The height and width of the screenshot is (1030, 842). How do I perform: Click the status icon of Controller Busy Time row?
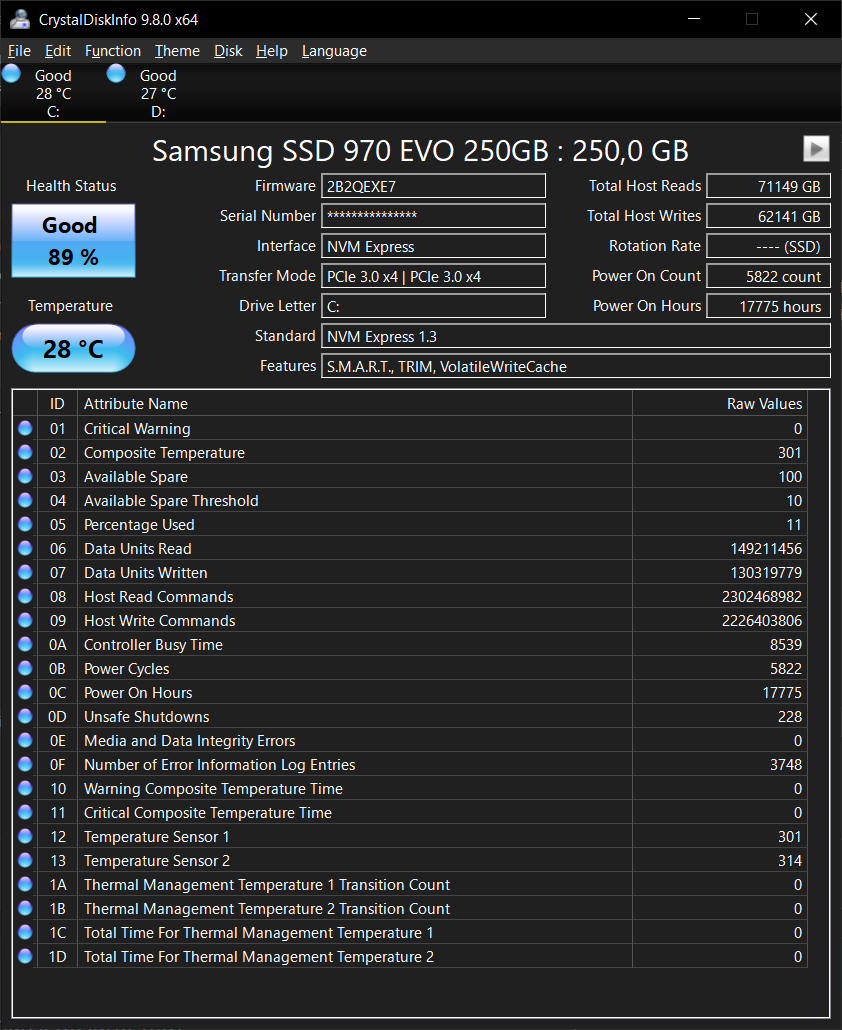point(25,644)
